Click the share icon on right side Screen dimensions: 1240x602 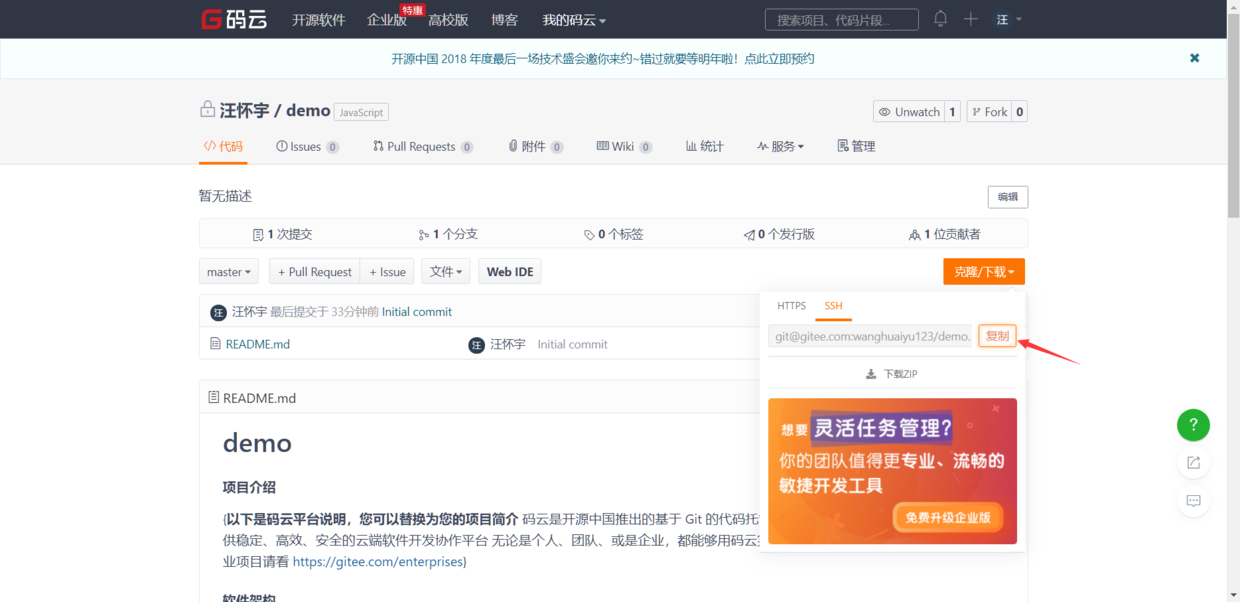click(1193, 463)
